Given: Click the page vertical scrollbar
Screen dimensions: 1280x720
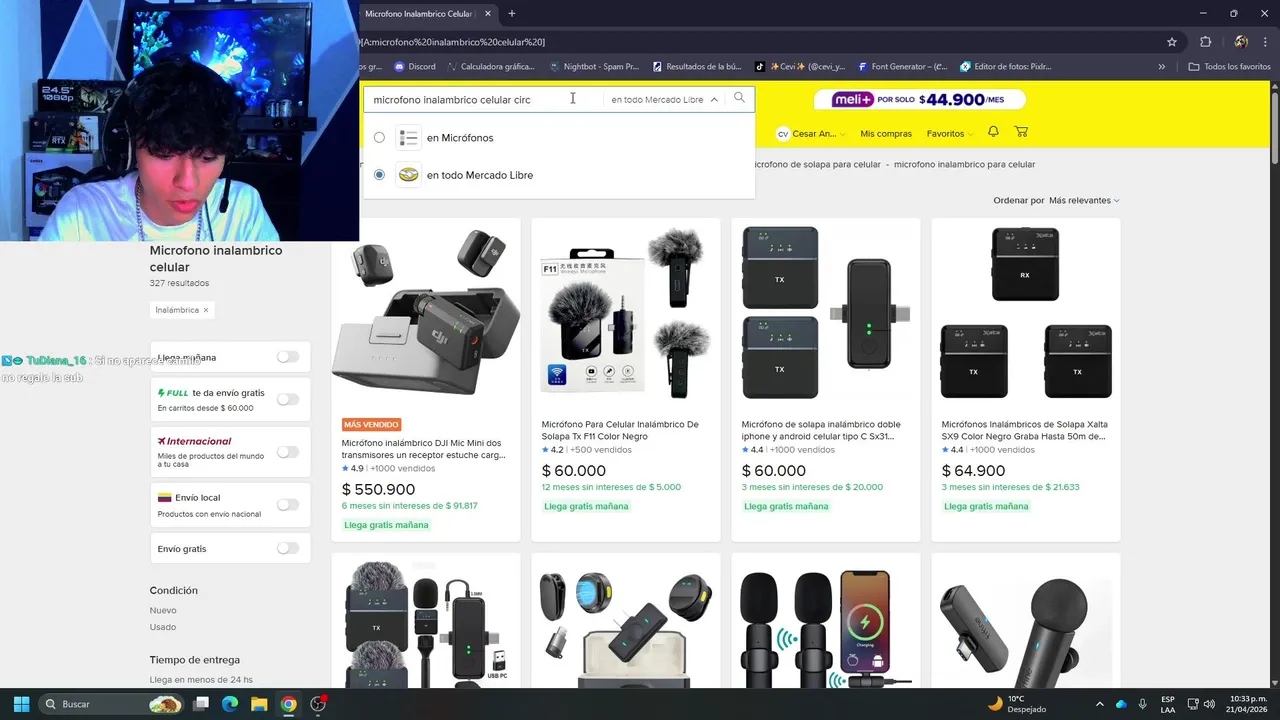Looking at the screenshot, I should (x=1274, y=380).
